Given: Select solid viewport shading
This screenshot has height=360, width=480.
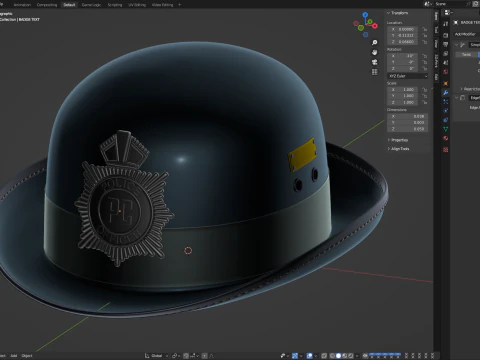Looking at the screenshot, I should pos(338,356).
